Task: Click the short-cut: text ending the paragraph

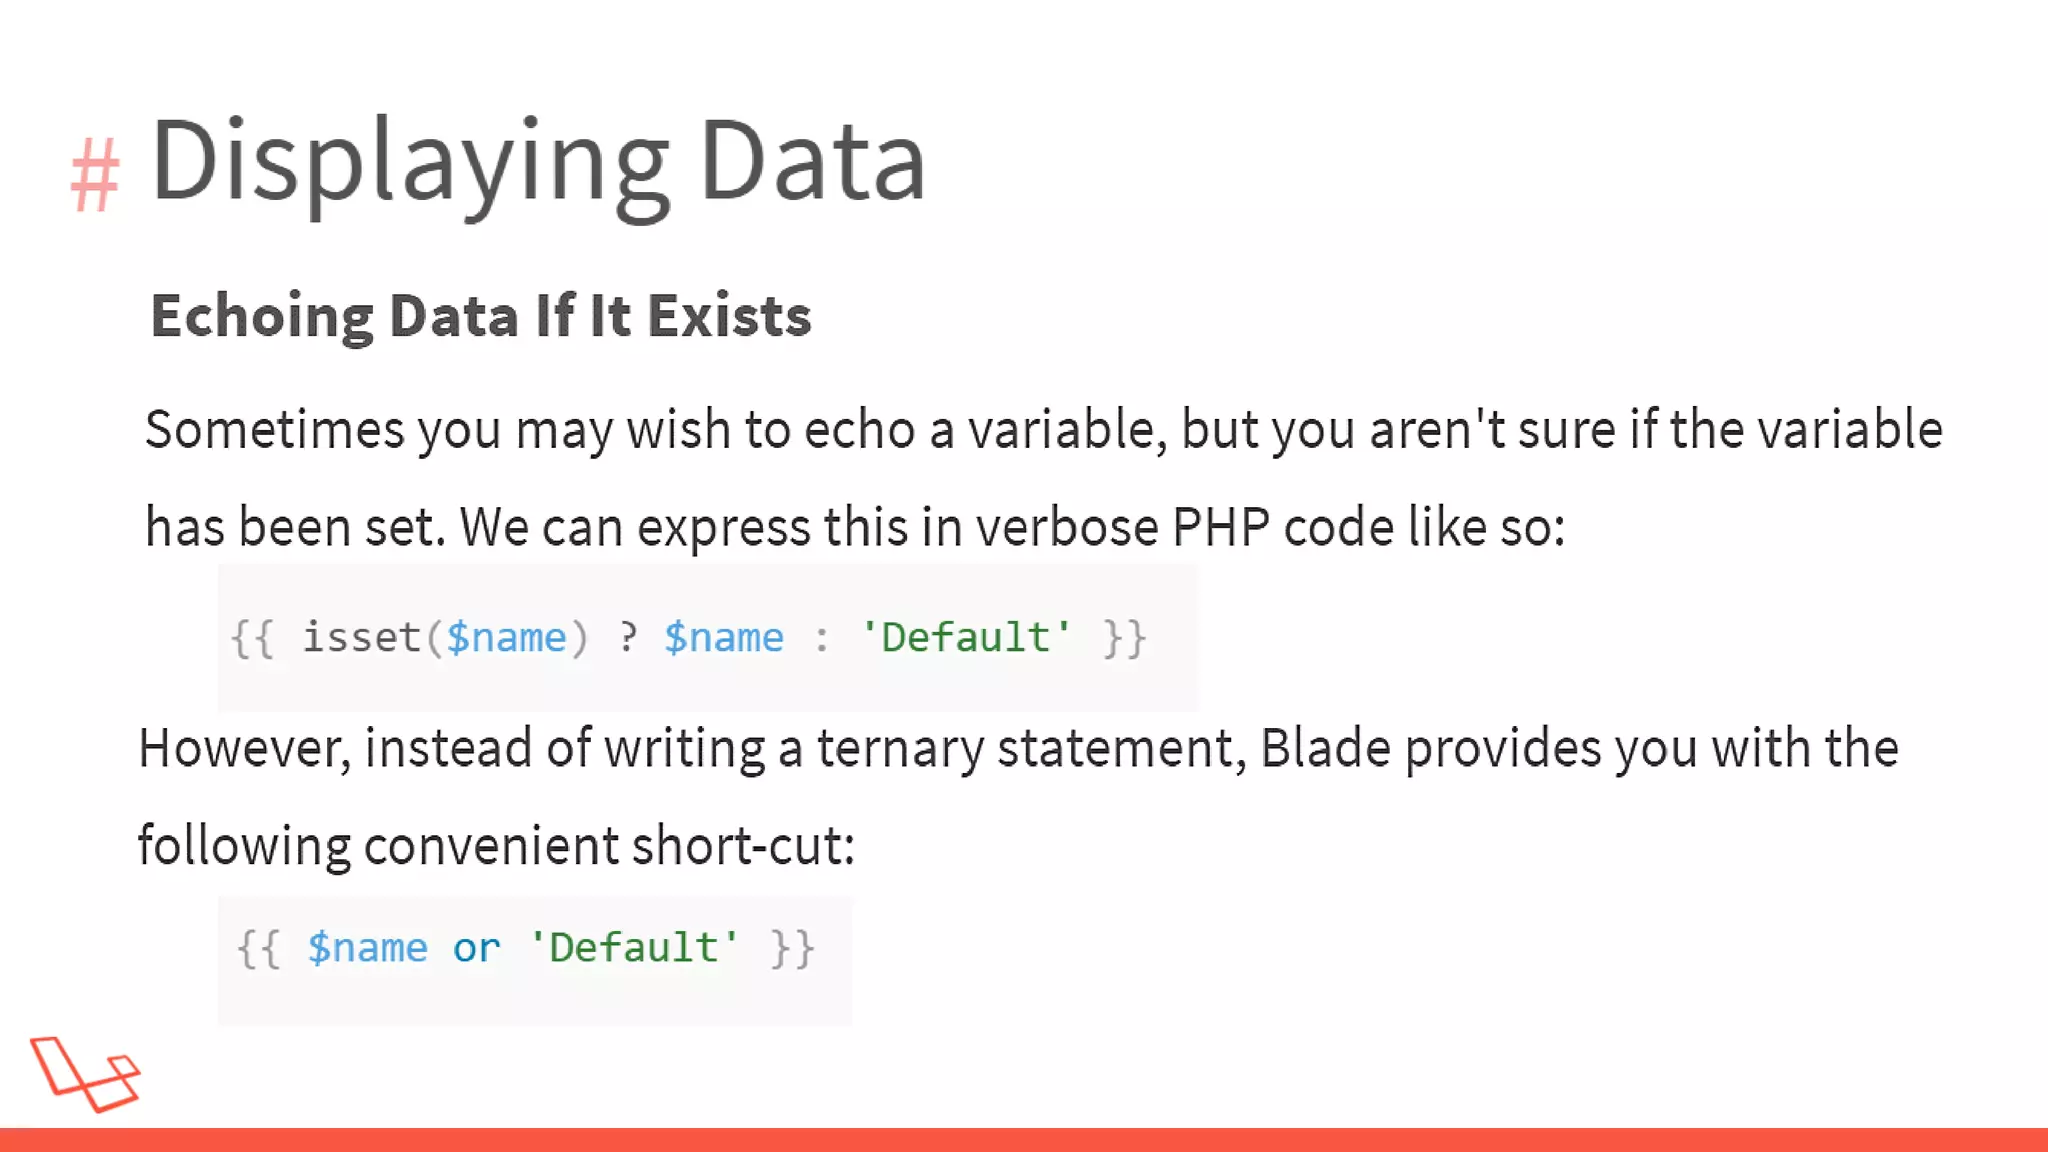Action: click(743, 846)
